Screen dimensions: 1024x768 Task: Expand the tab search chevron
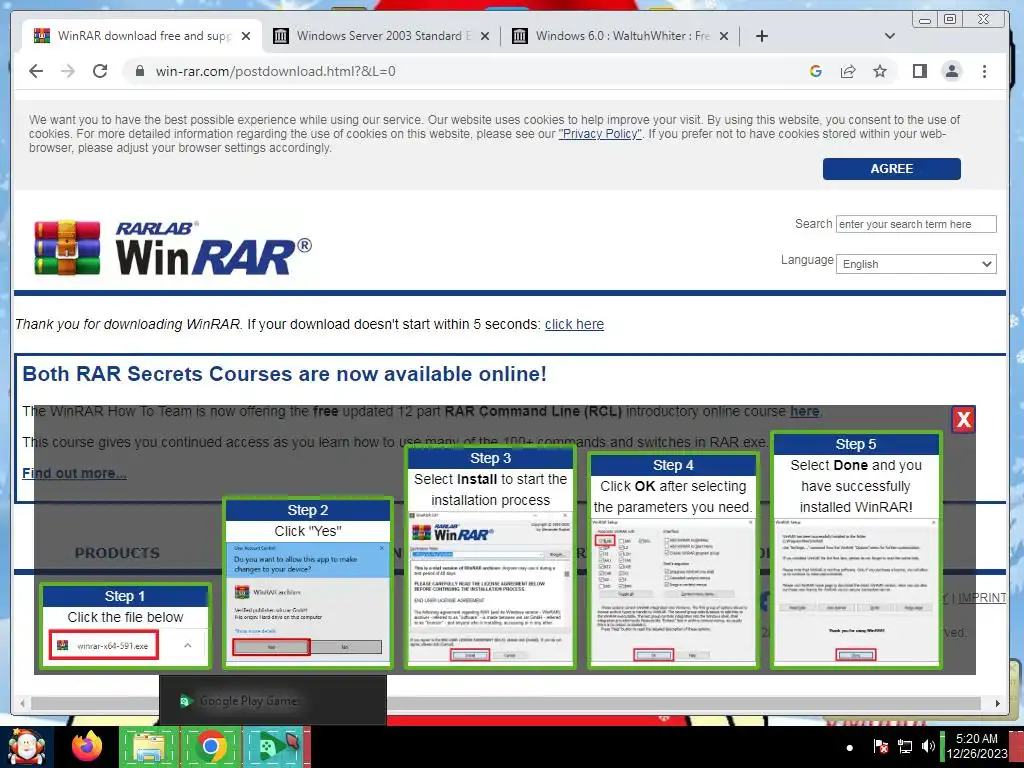pyautogui.click(x=889, y=36)
